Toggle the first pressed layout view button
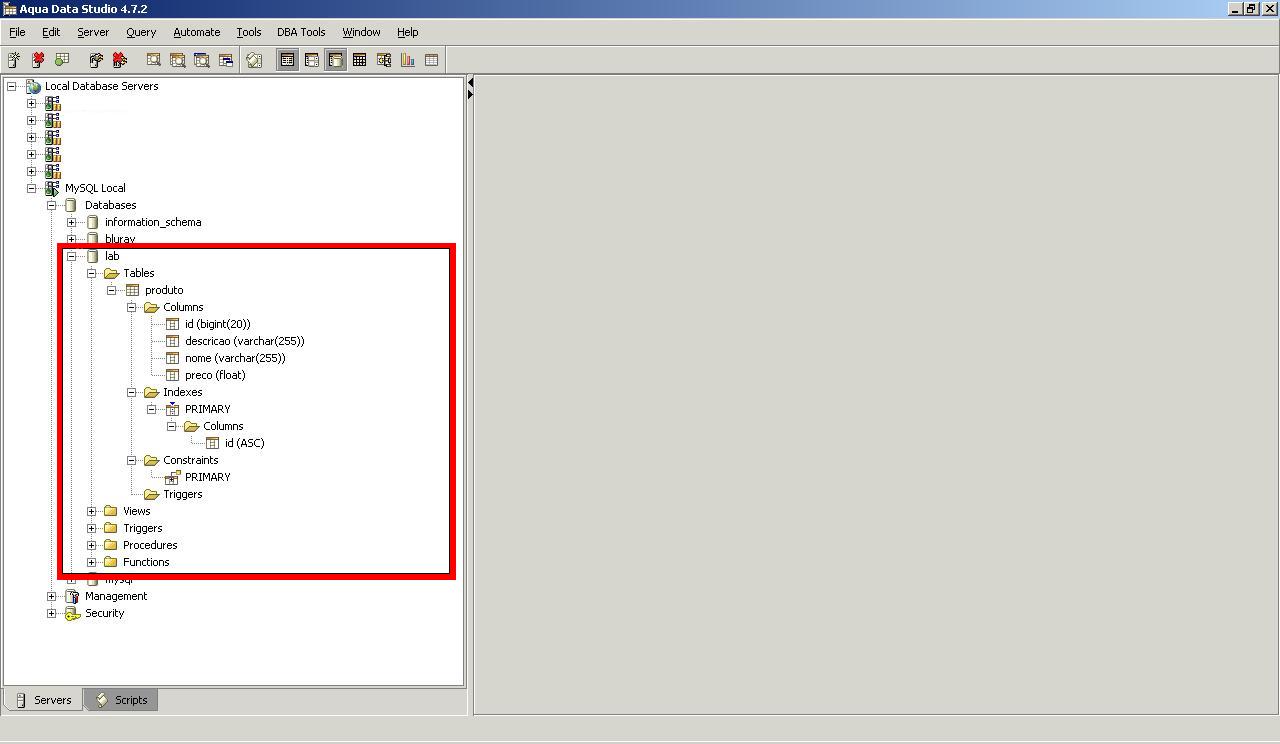 tap(287, 60)
